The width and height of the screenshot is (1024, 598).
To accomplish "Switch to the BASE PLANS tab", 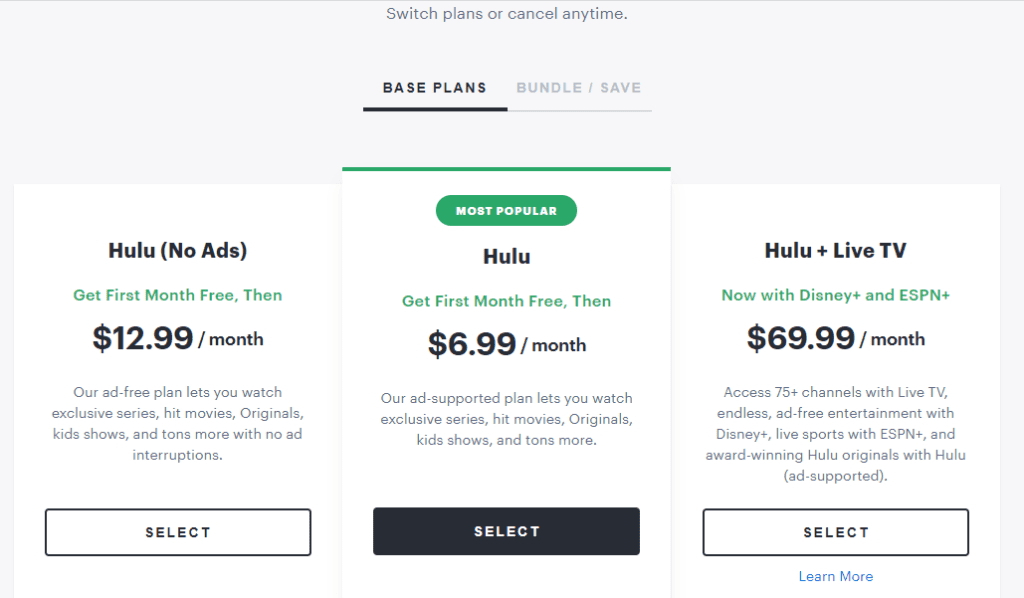I will point(434,88).
